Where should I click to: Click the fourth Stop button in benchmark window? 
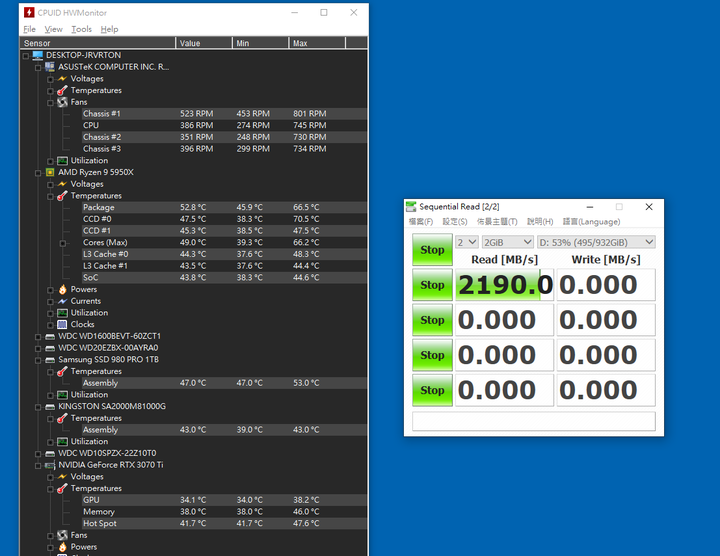tap(432, 355)
